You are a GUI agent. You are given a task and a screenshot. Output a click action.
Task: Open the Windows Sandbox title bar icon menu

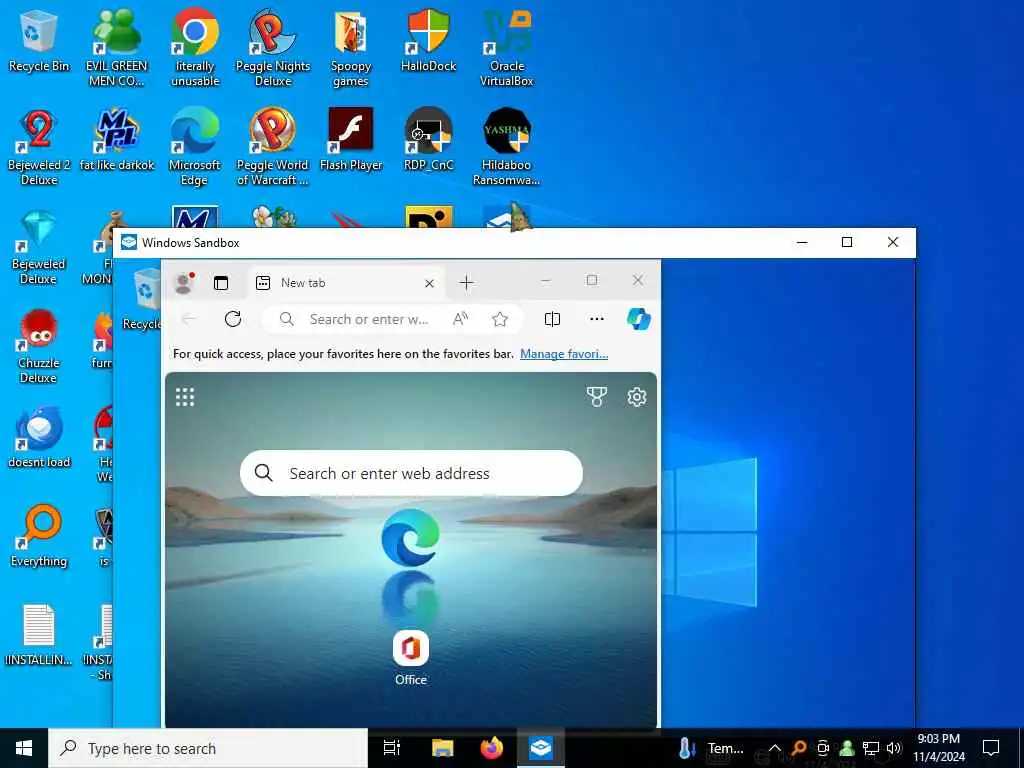129,242
